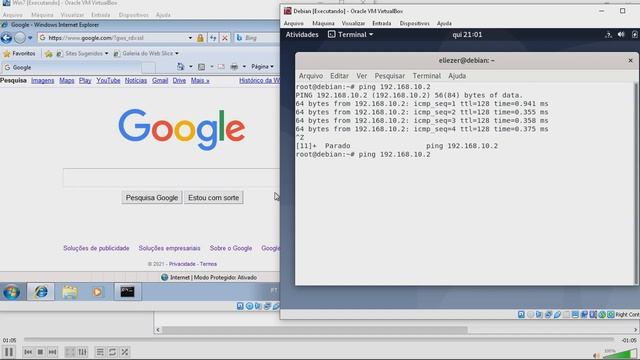Open Máquina menu of Debian VirtualBox window
This screenshot has width=640, height=360.
(323, 24)
